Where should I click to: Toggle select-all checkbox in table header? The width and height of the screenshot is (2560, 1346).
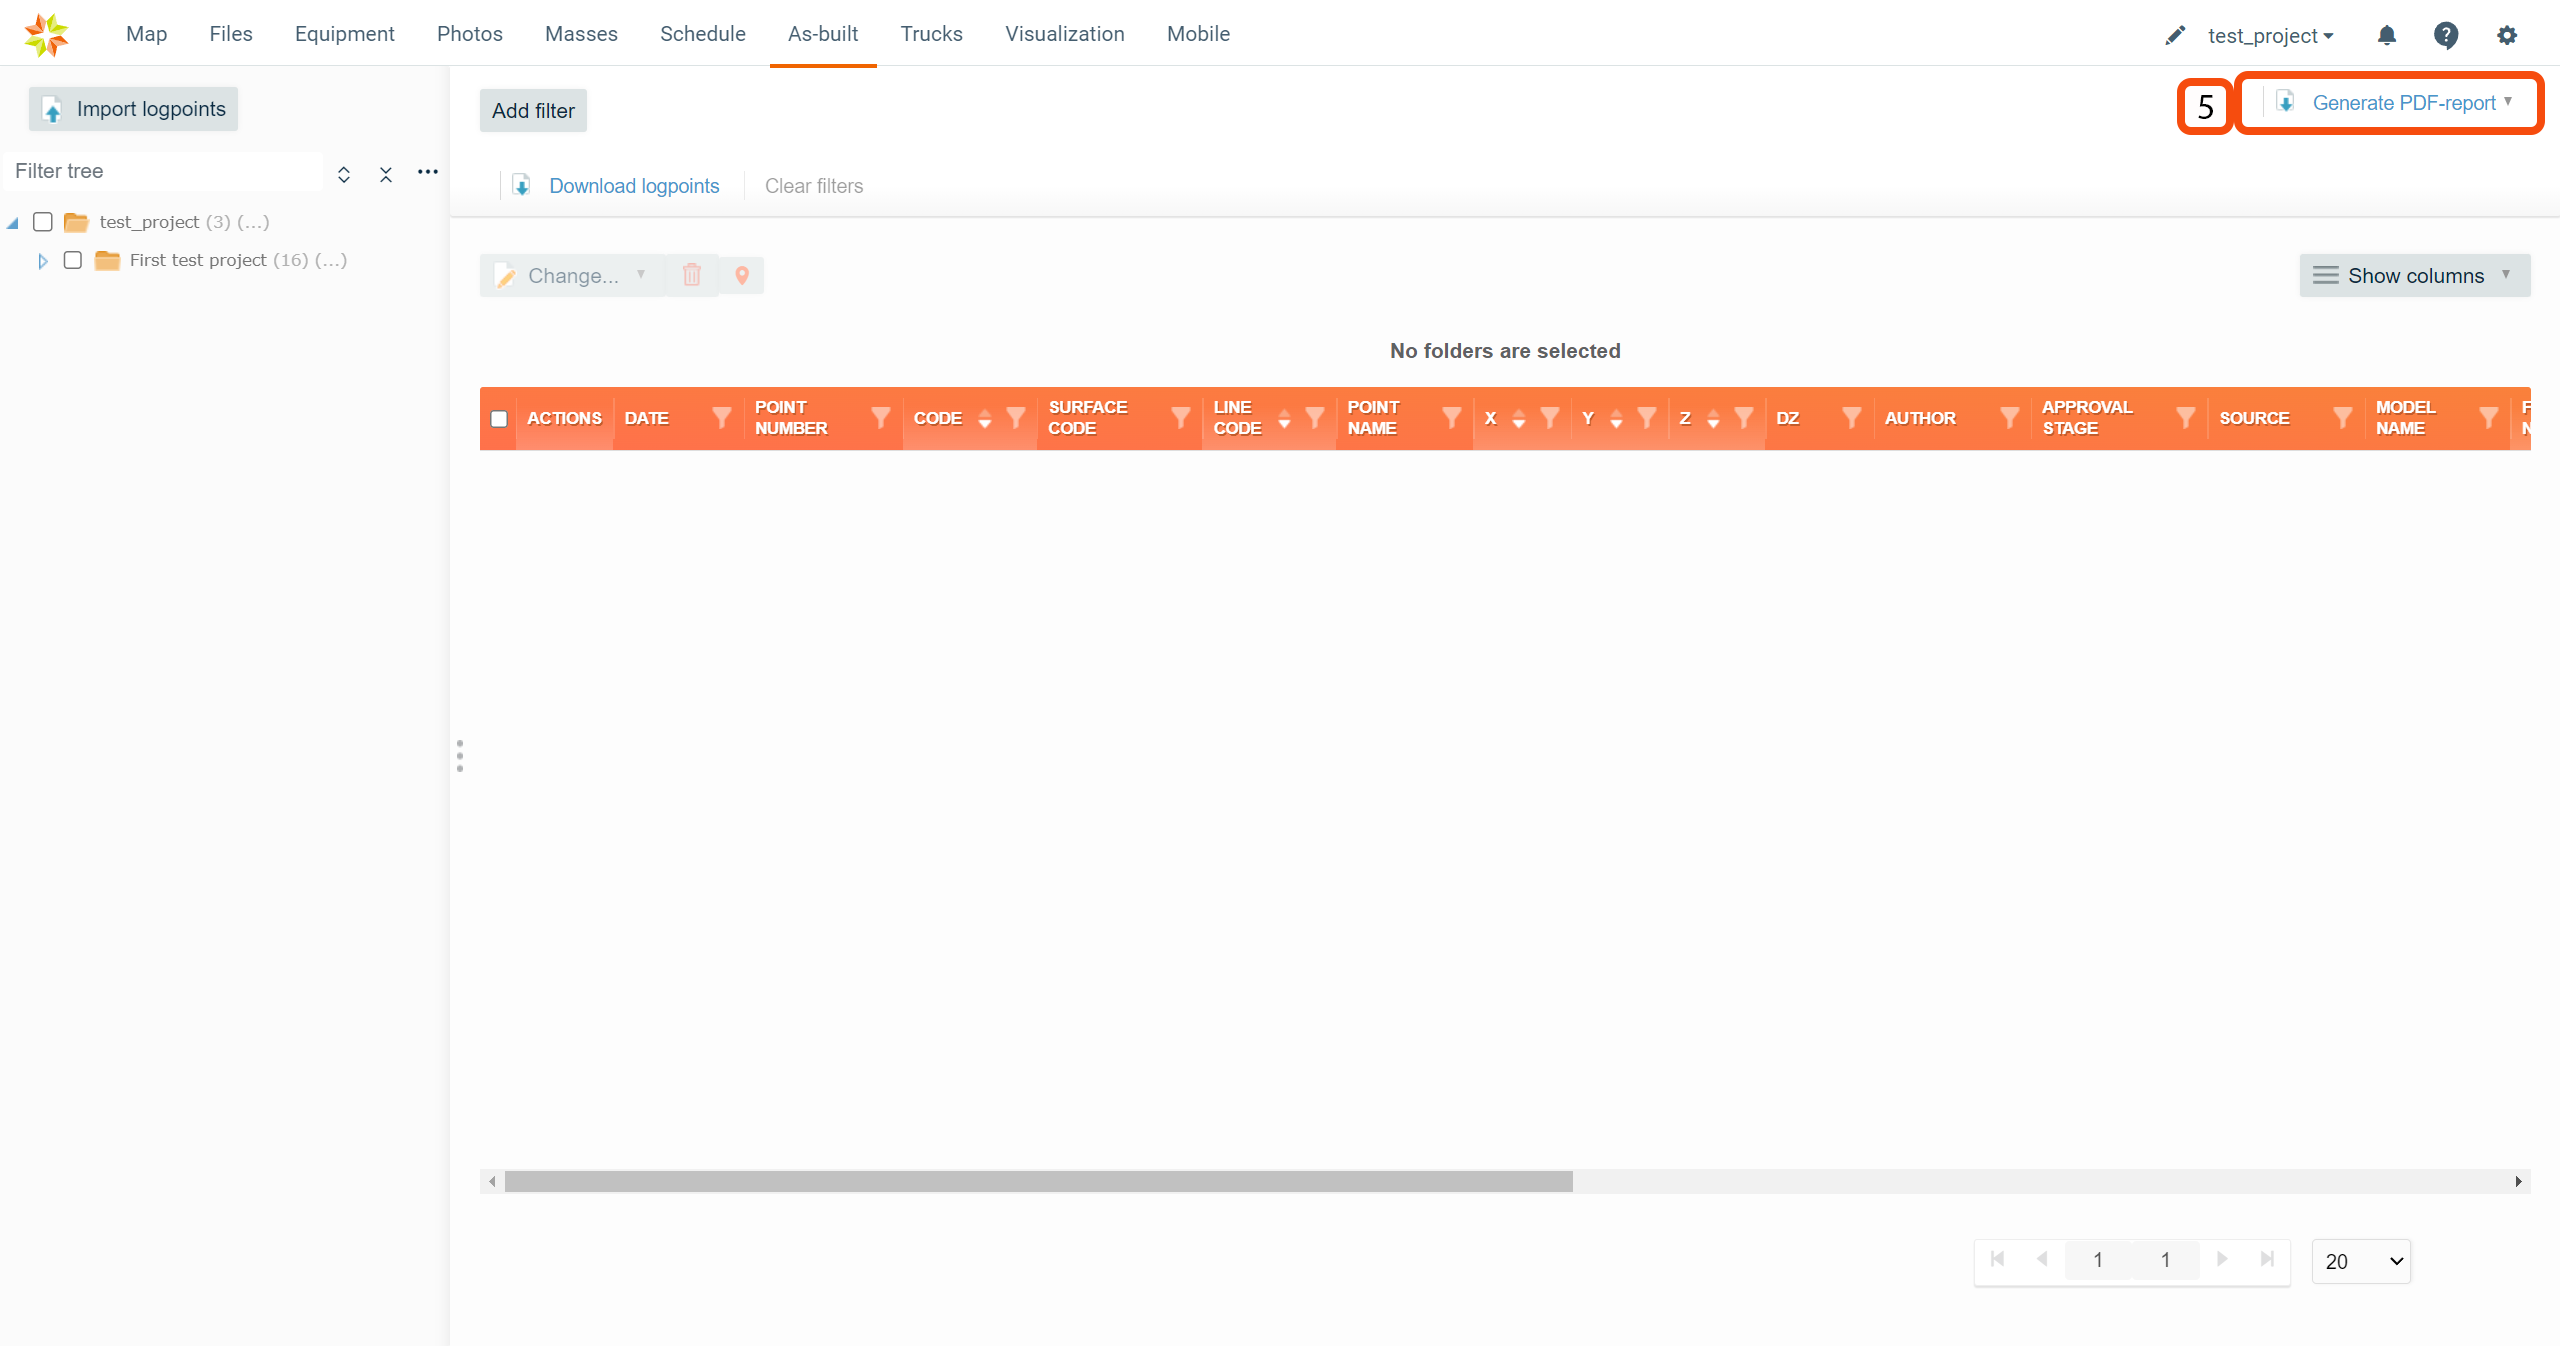tap(499, 419)
